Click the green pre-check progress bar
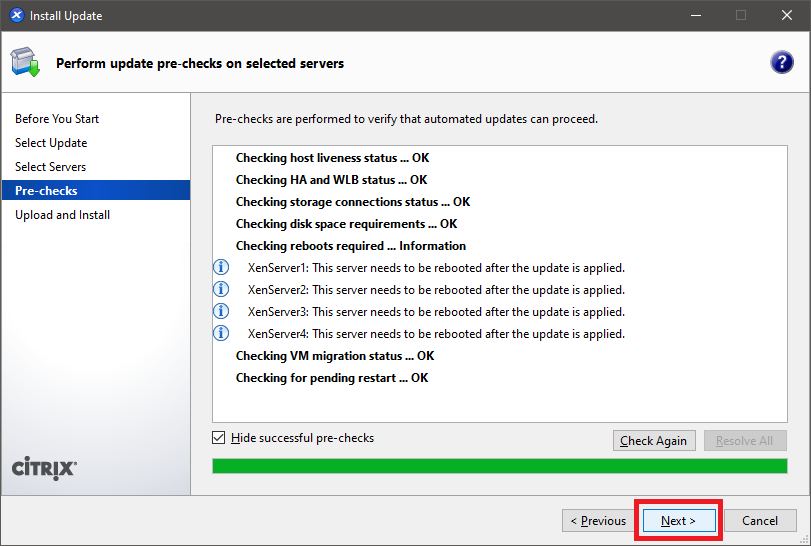The image size is (811, 546). pyautogui.click(x=499, y=466)
